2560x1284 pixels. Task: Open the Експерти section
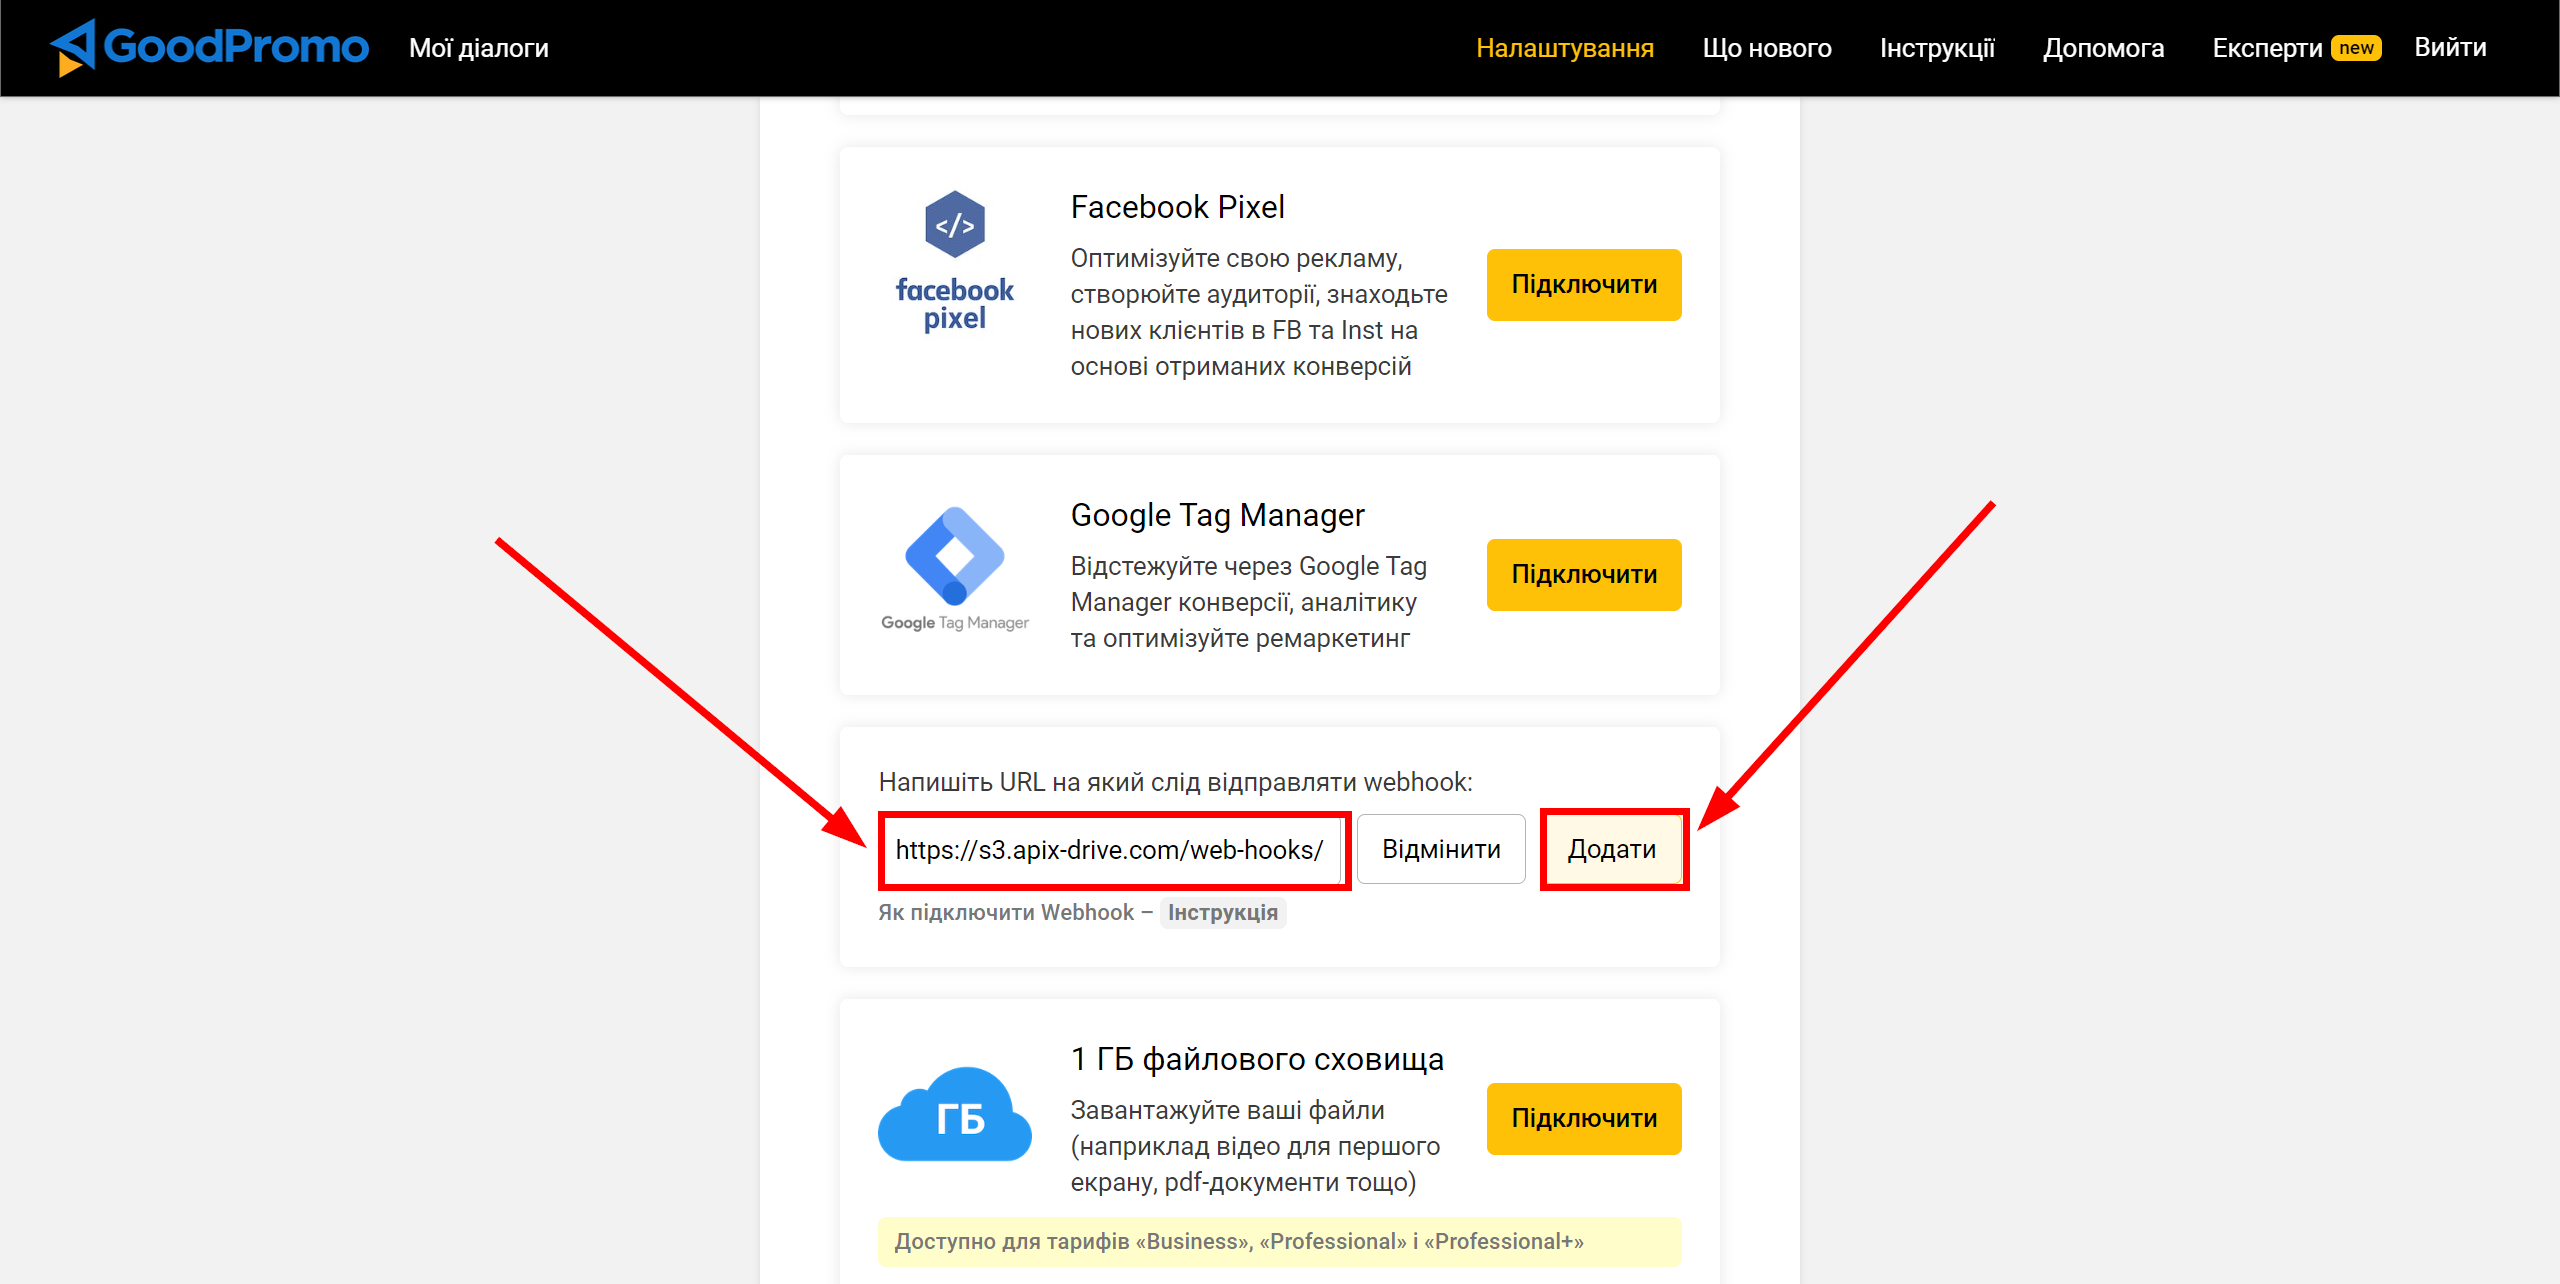point(2267,48)
